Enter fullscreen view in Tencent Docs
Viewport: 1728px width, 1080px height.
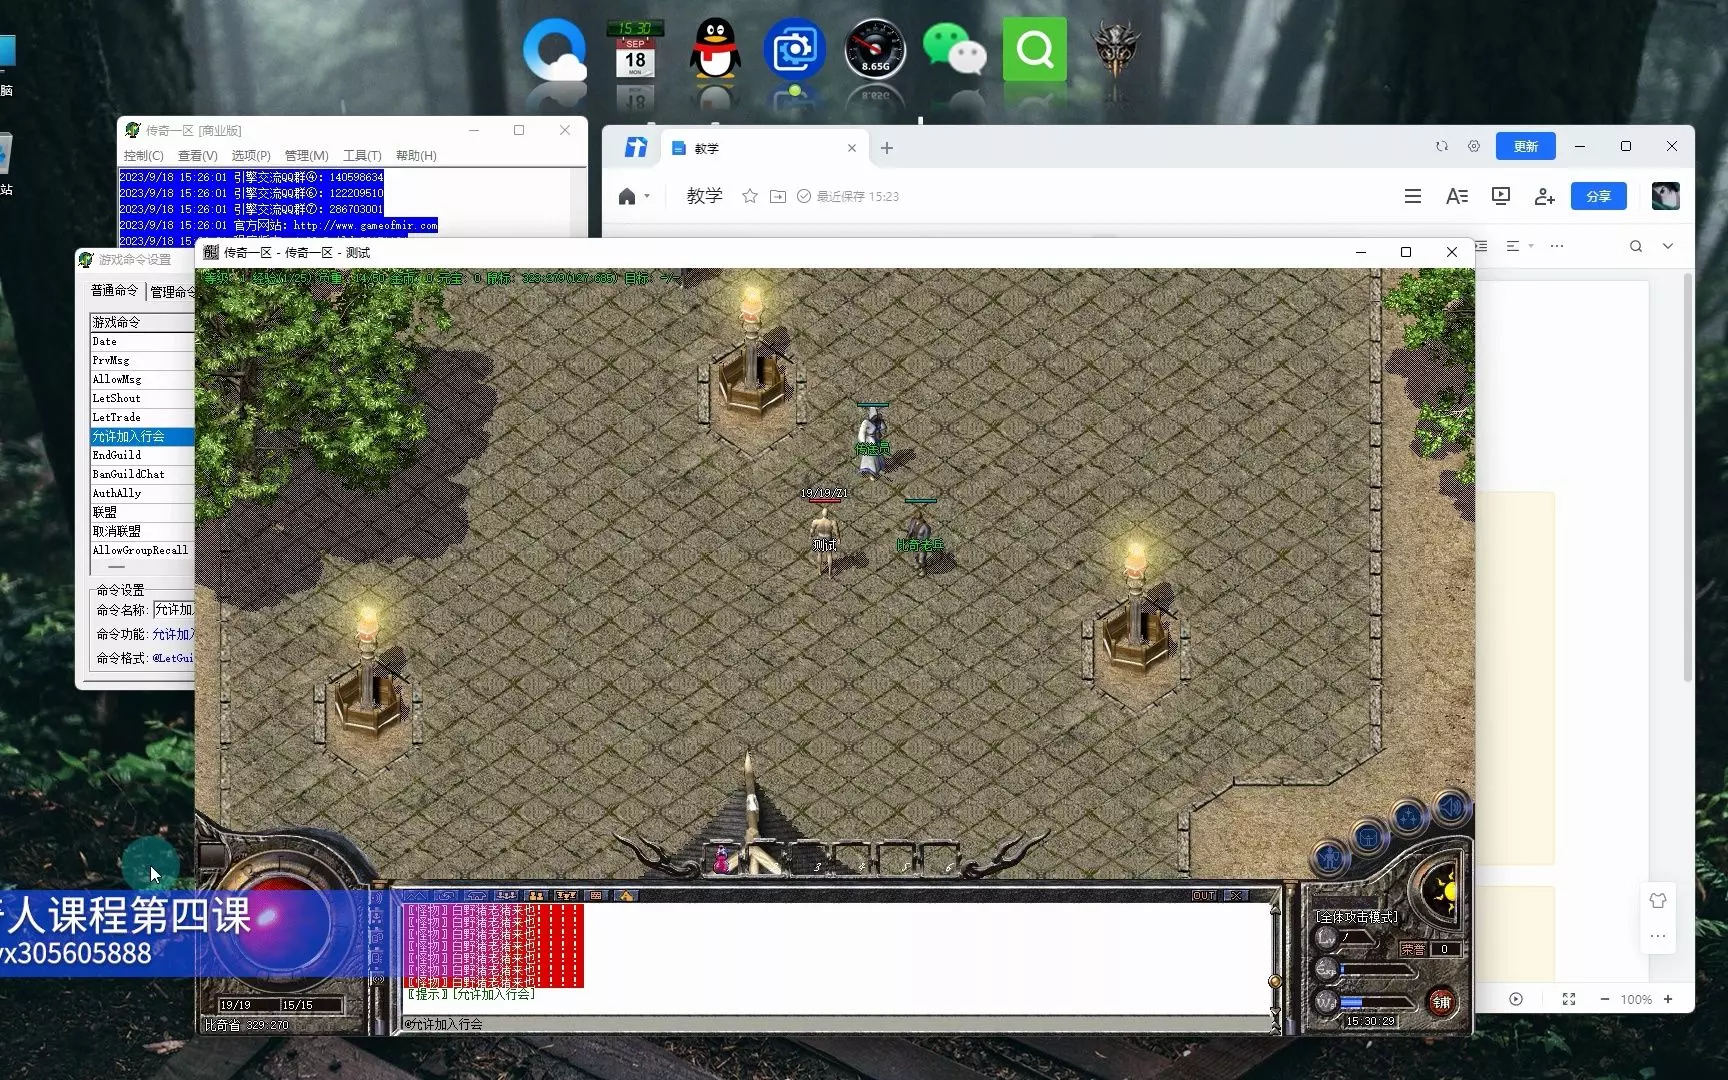[1569, 999]
